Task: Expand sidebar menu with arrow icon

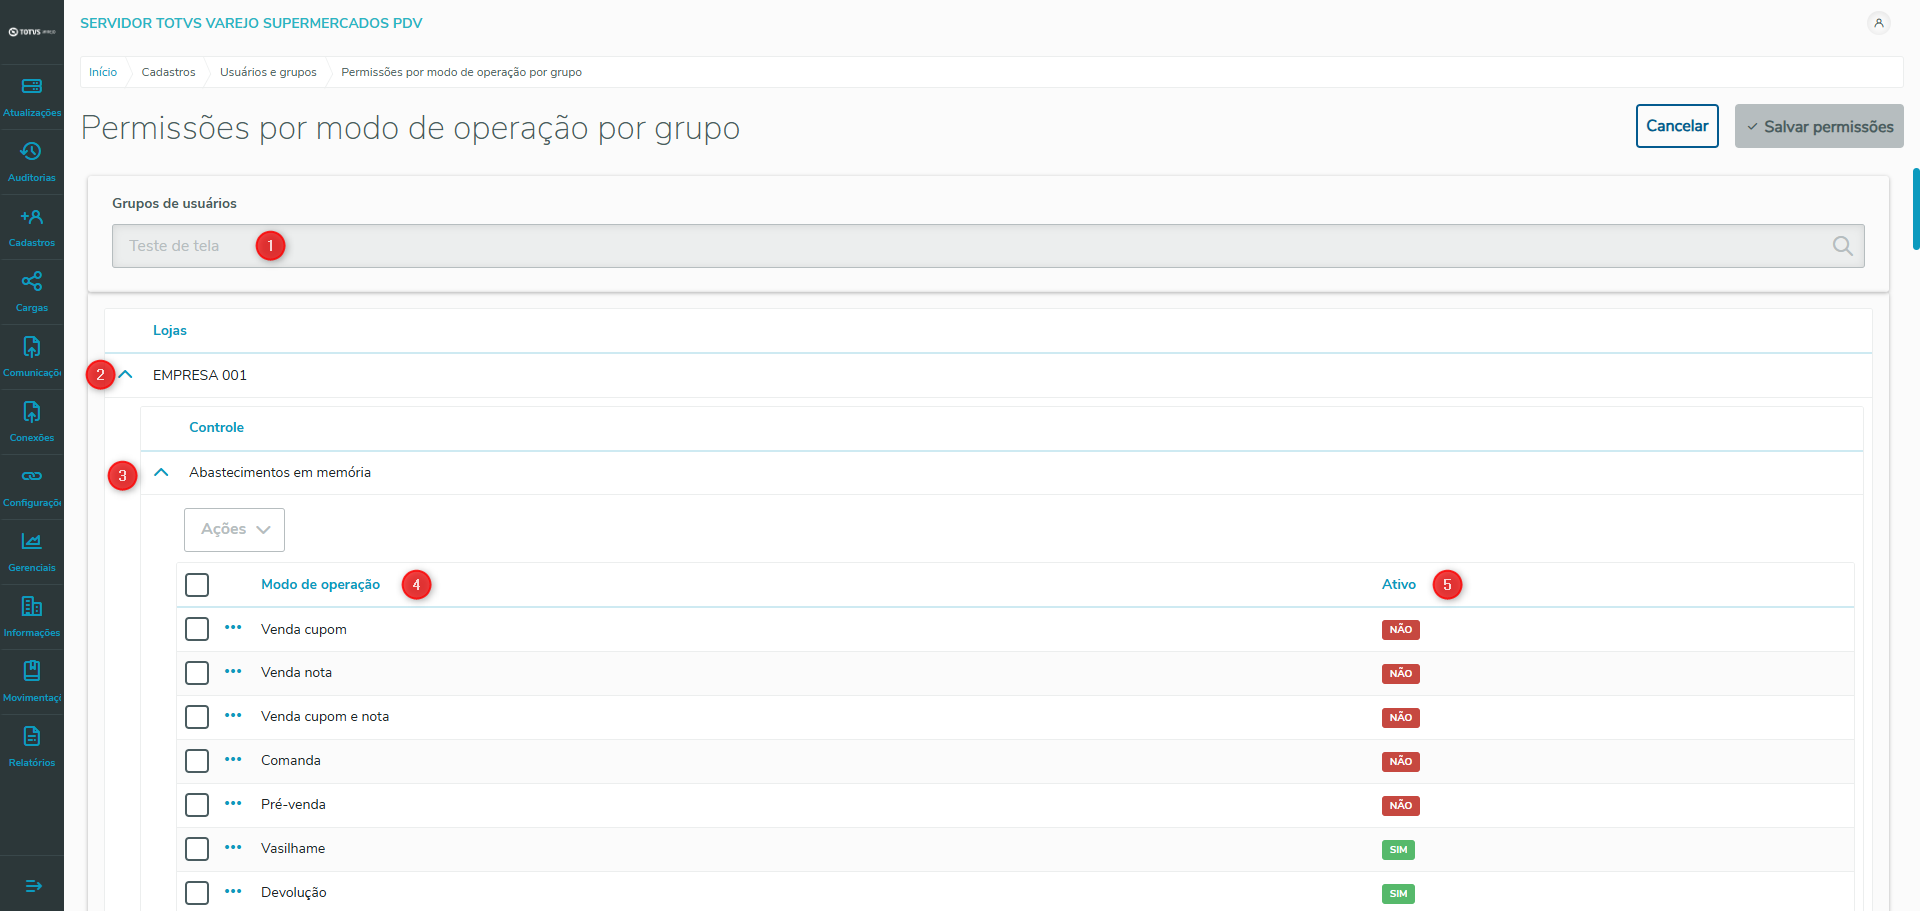Action: (33, 886)
